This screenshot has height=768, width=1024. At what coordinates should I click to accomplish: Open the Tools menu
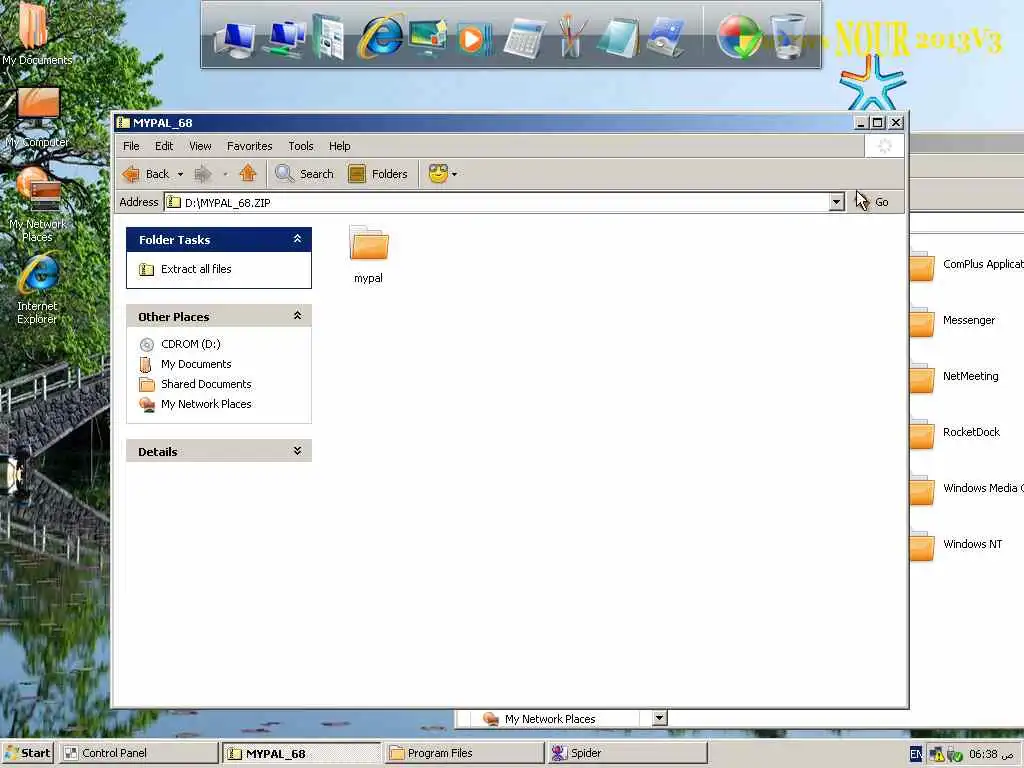(x=301, y=146)
